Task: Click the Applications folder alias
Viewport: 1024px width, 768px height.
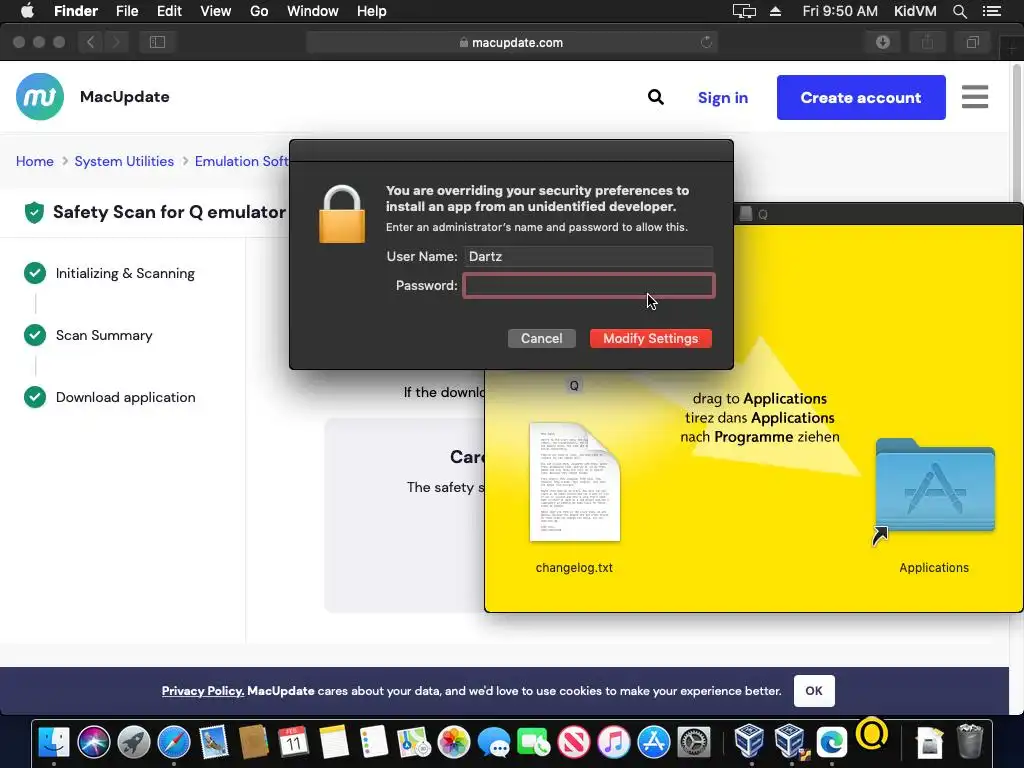Action: [x=935, y=487]
